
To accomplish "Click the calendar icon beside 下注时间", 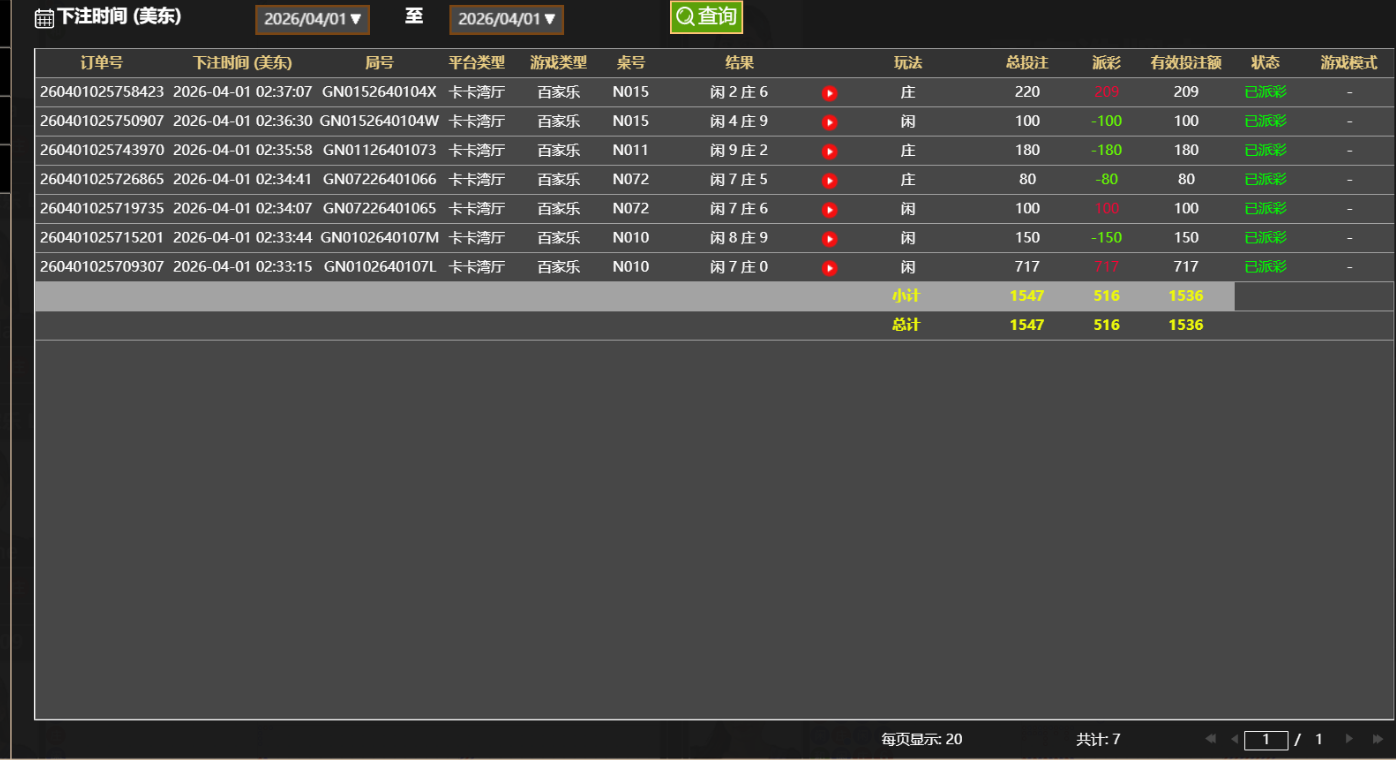I will [x=44, y=18].
